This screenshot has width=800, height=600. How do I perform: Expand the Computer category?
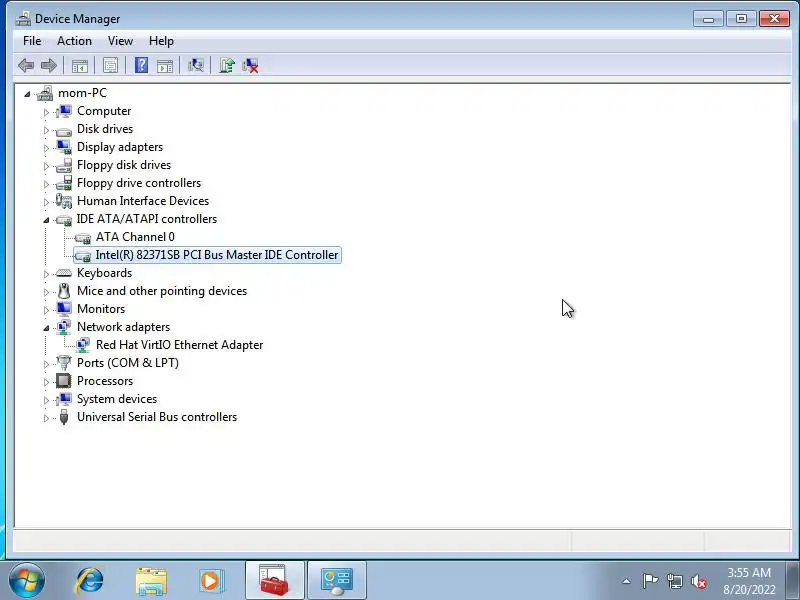click(x=46, y=112)
